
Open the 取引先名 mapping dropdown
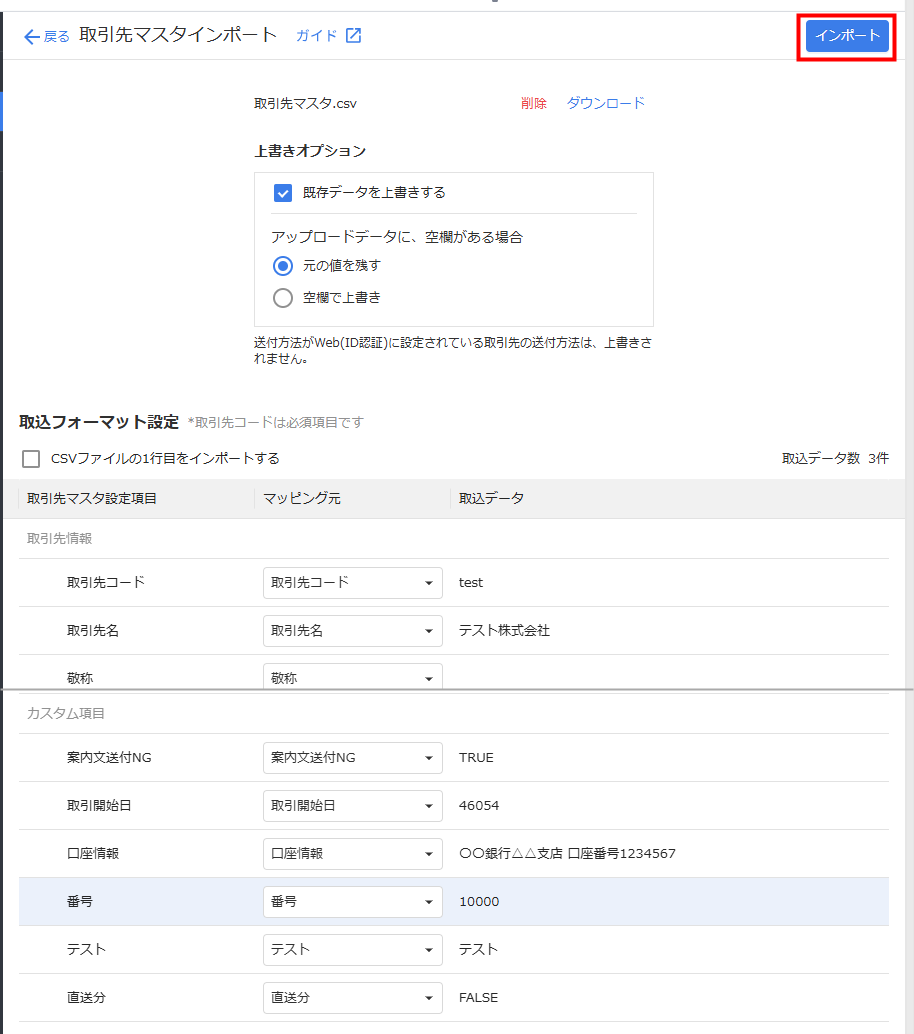[x=352, y=631]
